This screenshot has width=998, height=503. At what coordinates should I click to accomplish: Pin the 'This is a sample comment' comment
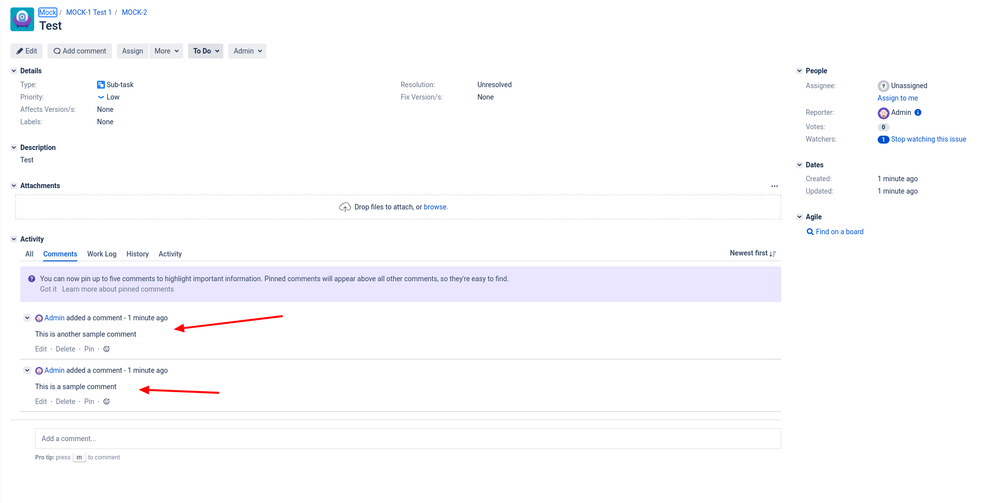[x=89, y=402]
